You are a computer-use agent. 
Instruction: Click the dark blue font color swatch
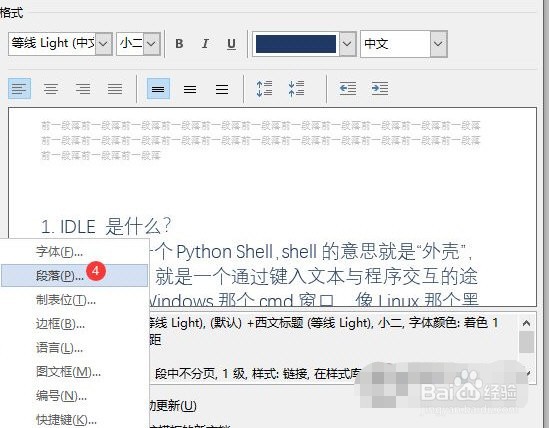pyautogui.click(x=296, y=44)
